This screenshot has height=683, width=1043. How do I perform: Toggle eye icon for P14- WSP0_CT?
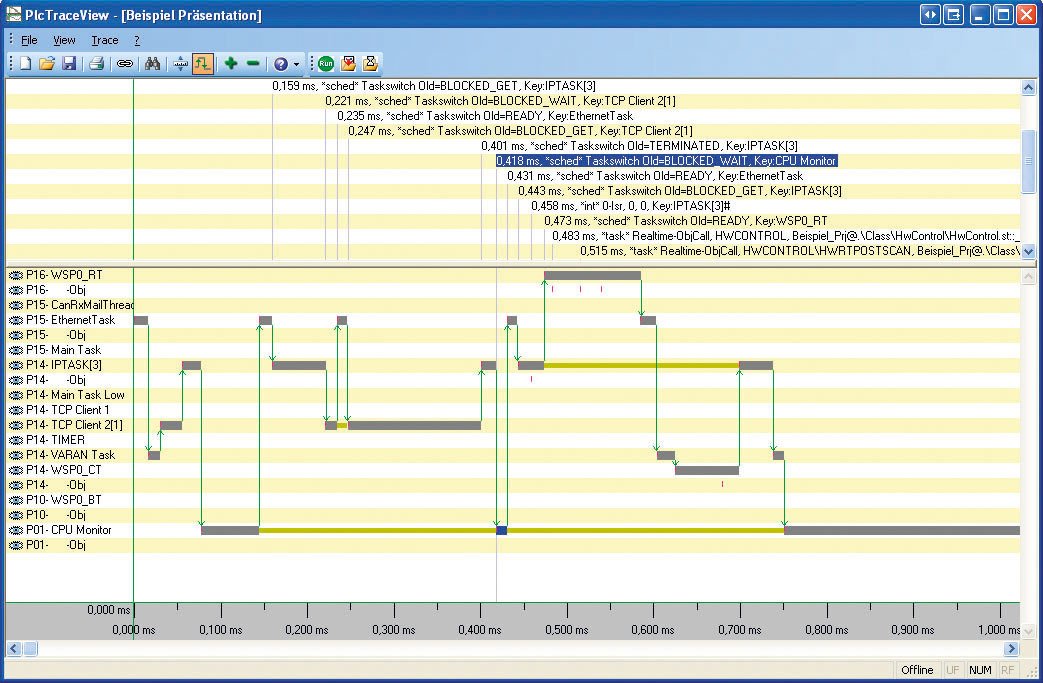point(16,470)
